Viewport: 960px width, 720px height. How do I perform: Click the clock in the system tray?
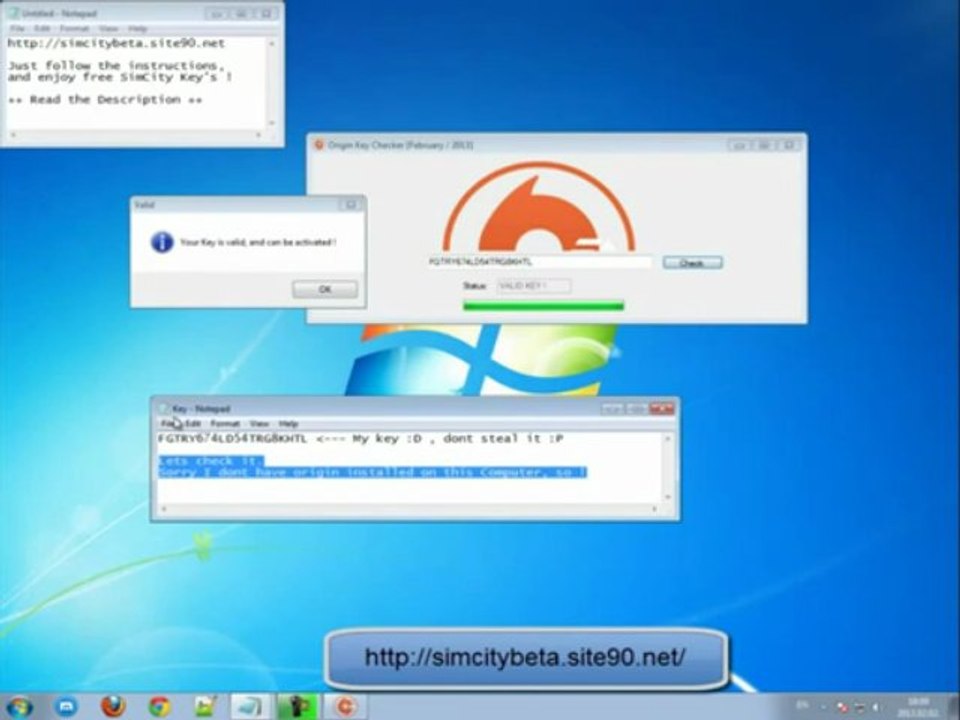[x=918, y=707]
